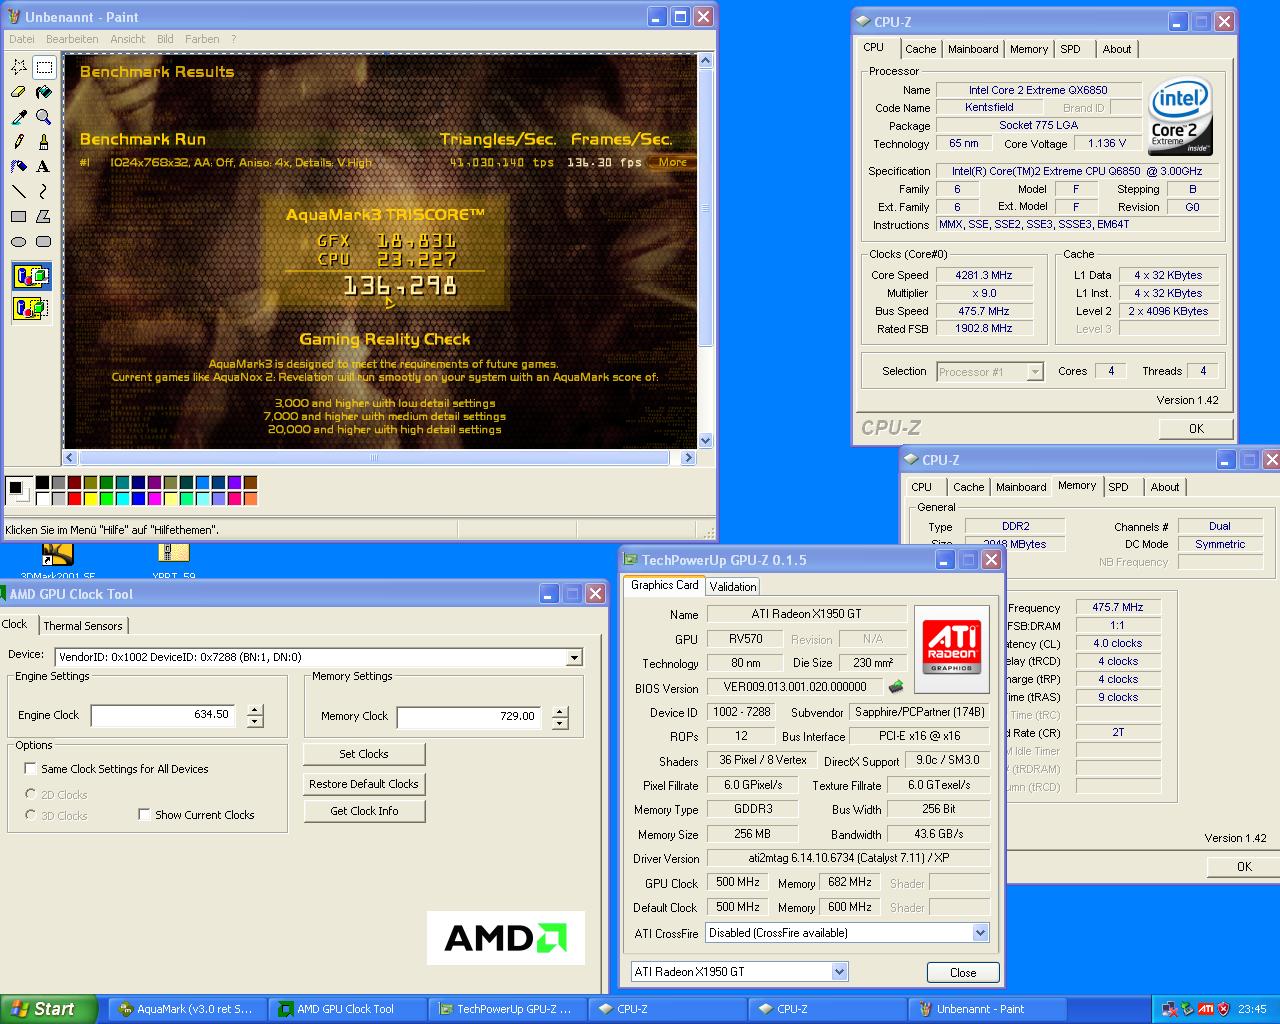Select the Pencil tool in Paint

[x=19, y=142]
